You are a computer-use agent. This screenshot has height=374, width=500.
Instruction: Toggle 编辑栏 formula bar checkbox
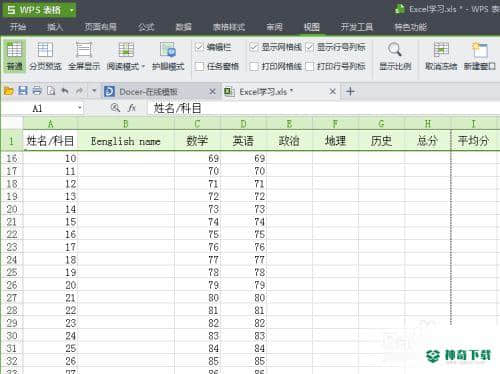pos(199,47)
